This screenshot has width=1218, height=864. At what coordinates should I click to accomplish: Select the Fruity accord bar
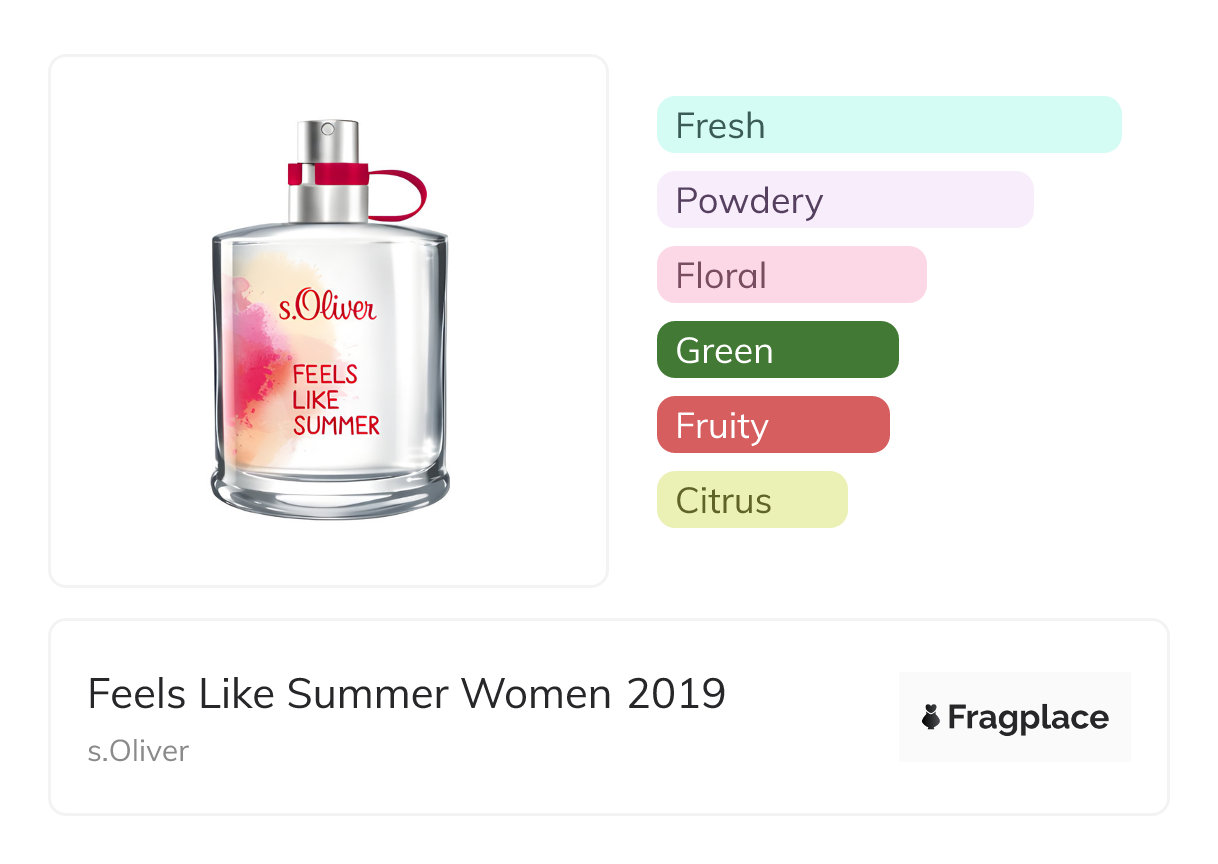coord(772,425)
